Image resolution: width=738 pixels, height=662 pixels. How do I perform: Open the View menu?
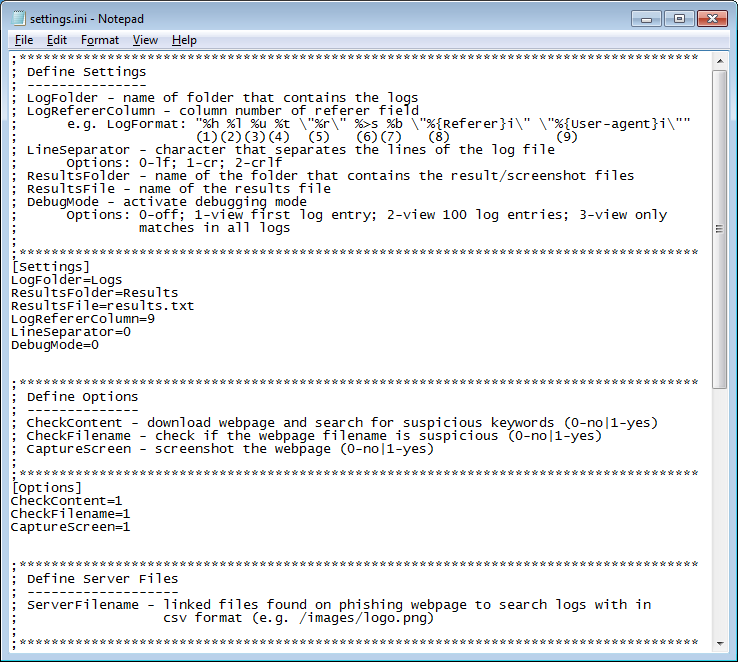click(x=145, y=40)
